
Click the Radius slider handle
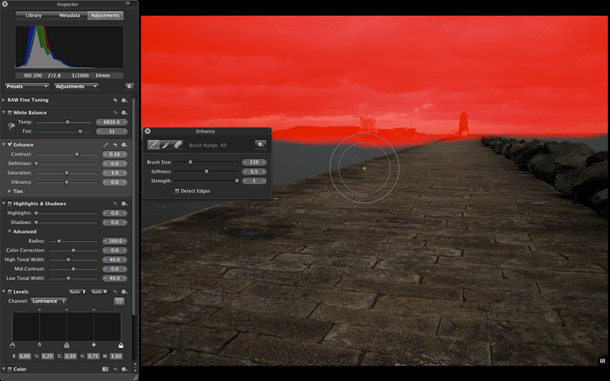59,241
